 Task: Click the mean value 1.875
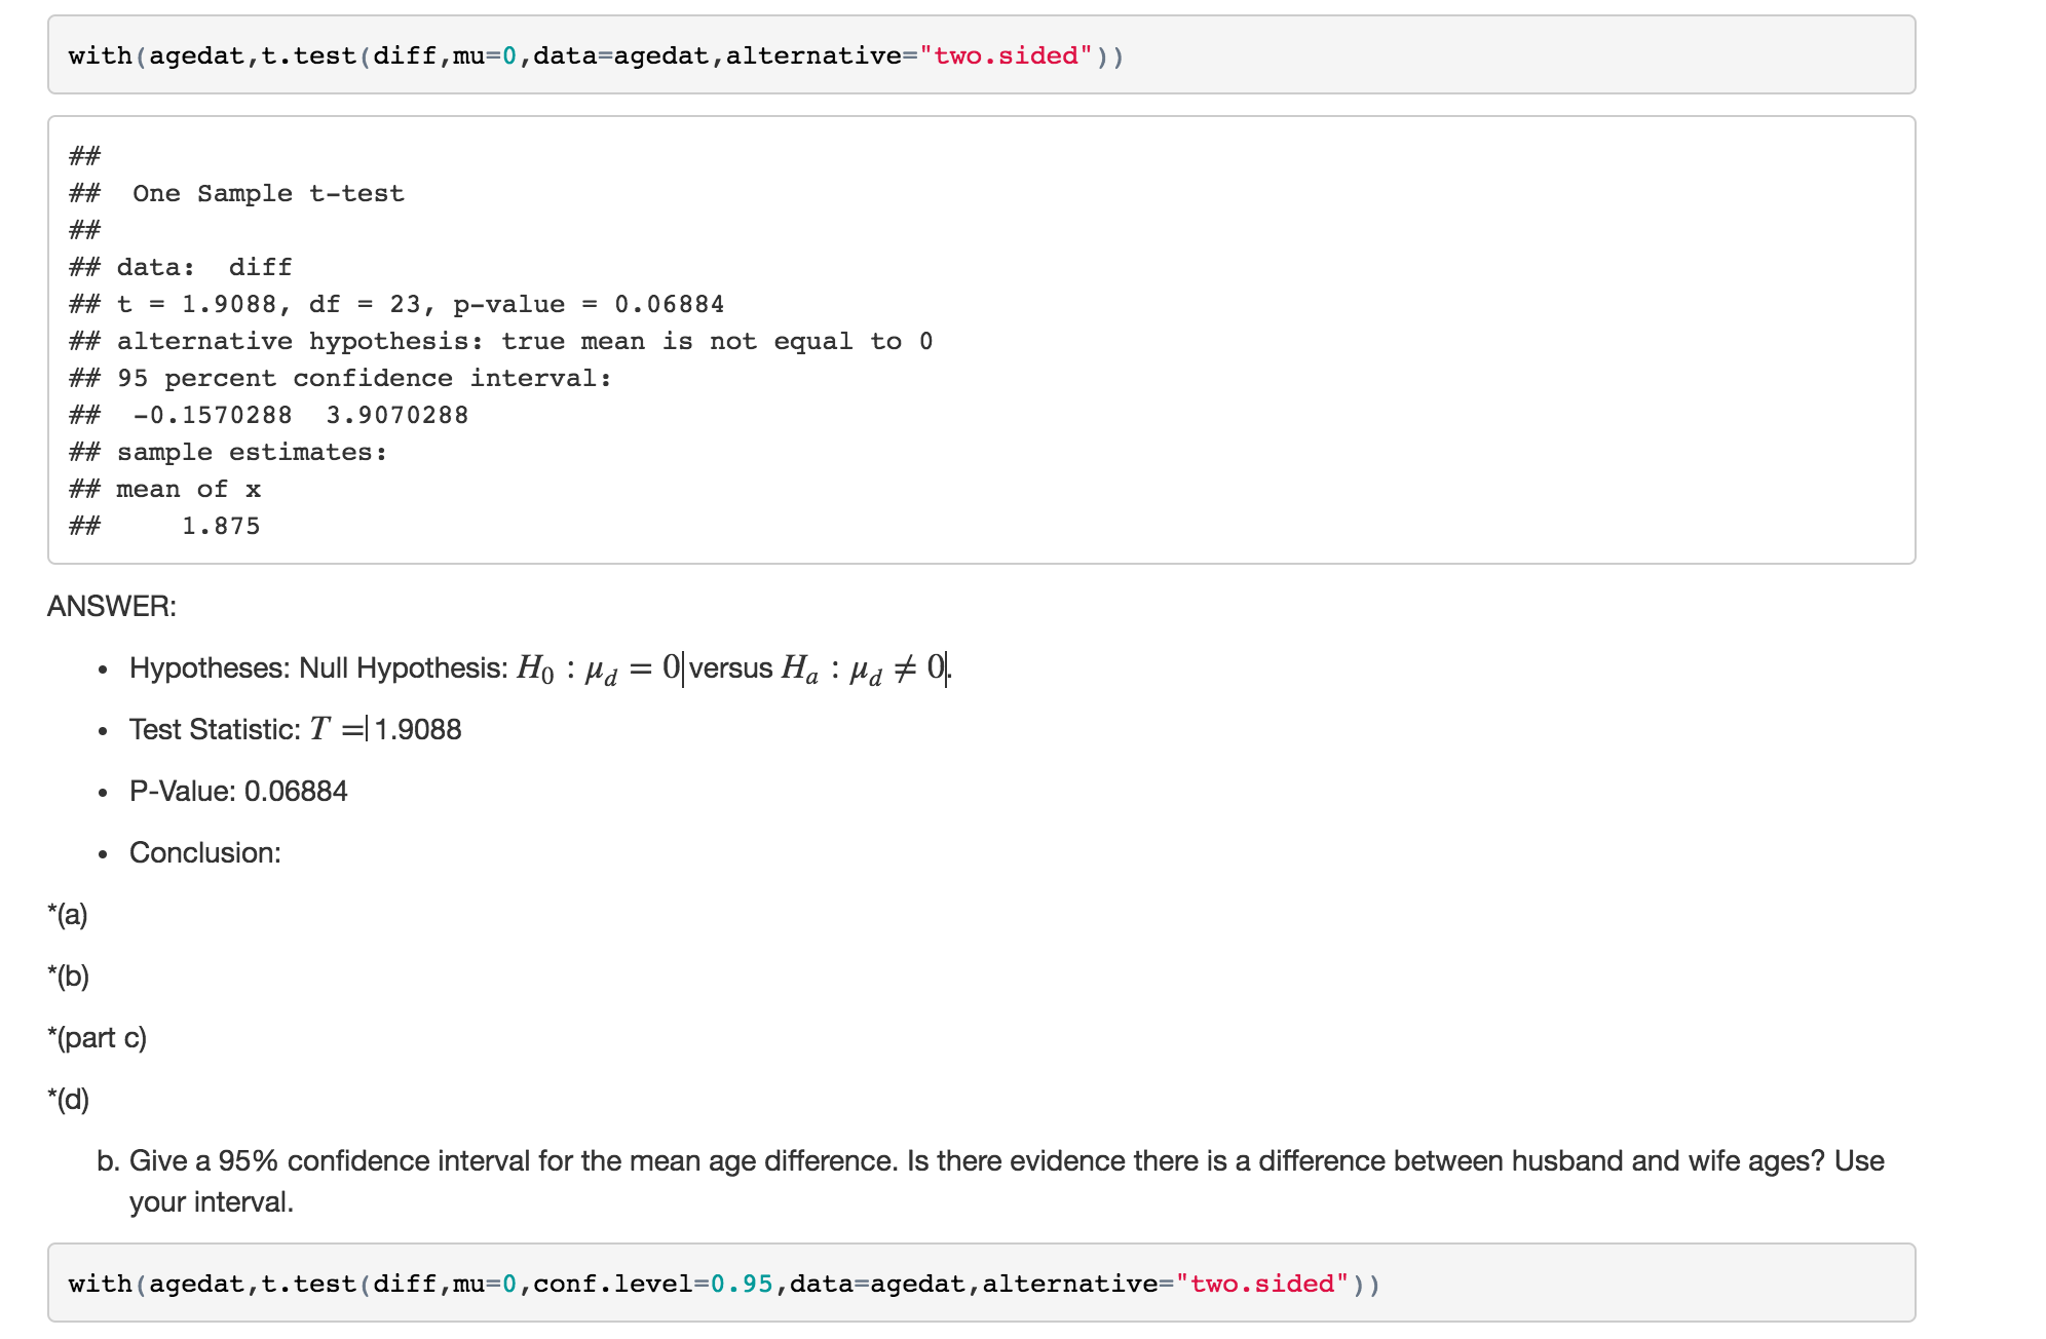(x=220, y=526)
